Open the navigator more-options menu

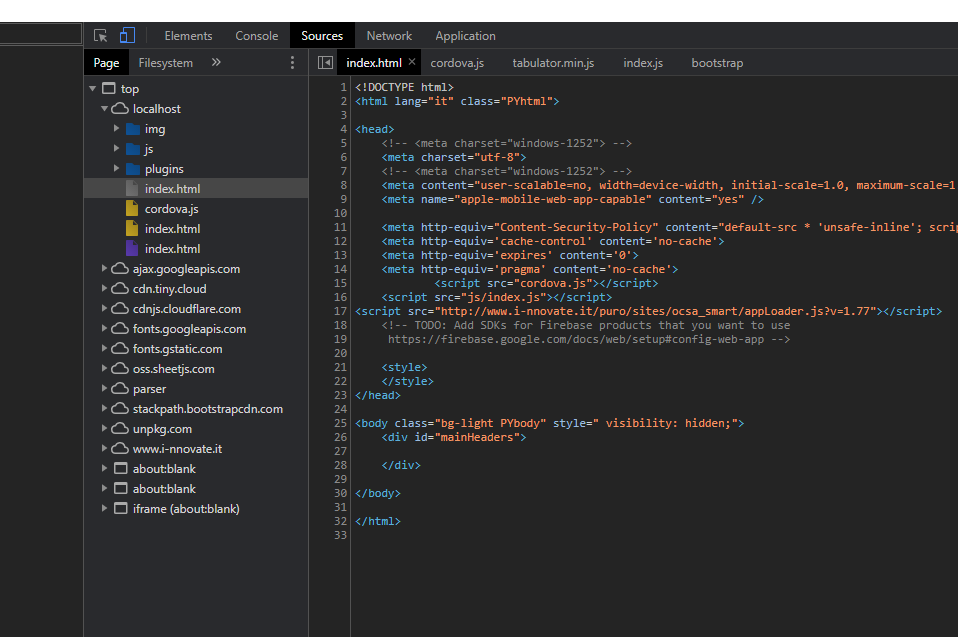coord(292,62)
